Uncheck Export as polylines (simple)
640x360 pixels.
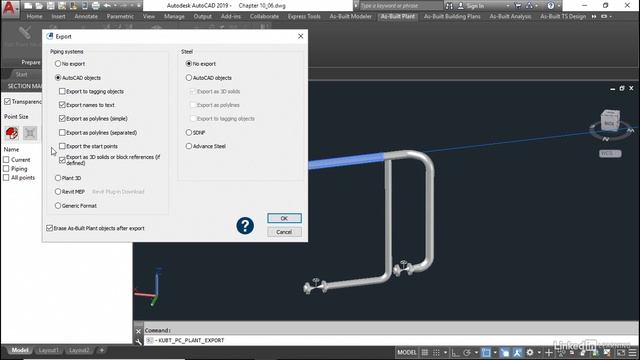[x=62, y=118]
